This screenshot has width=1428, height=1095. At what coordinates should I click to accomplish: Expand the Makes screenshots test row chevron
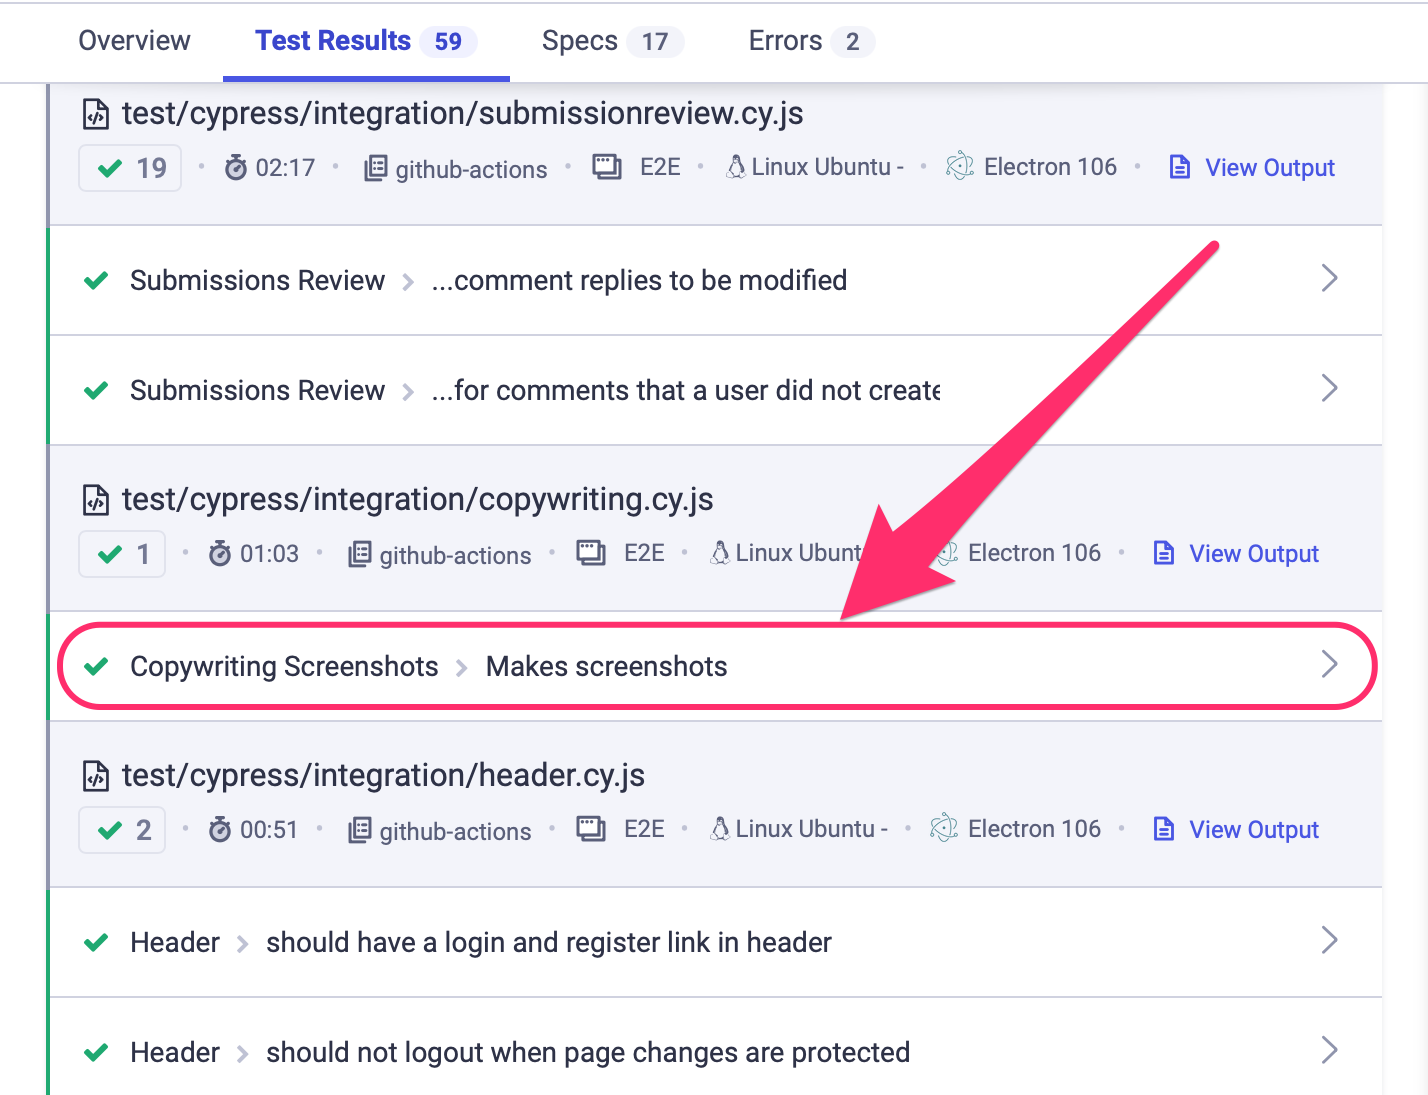[x=1329, y=663]
